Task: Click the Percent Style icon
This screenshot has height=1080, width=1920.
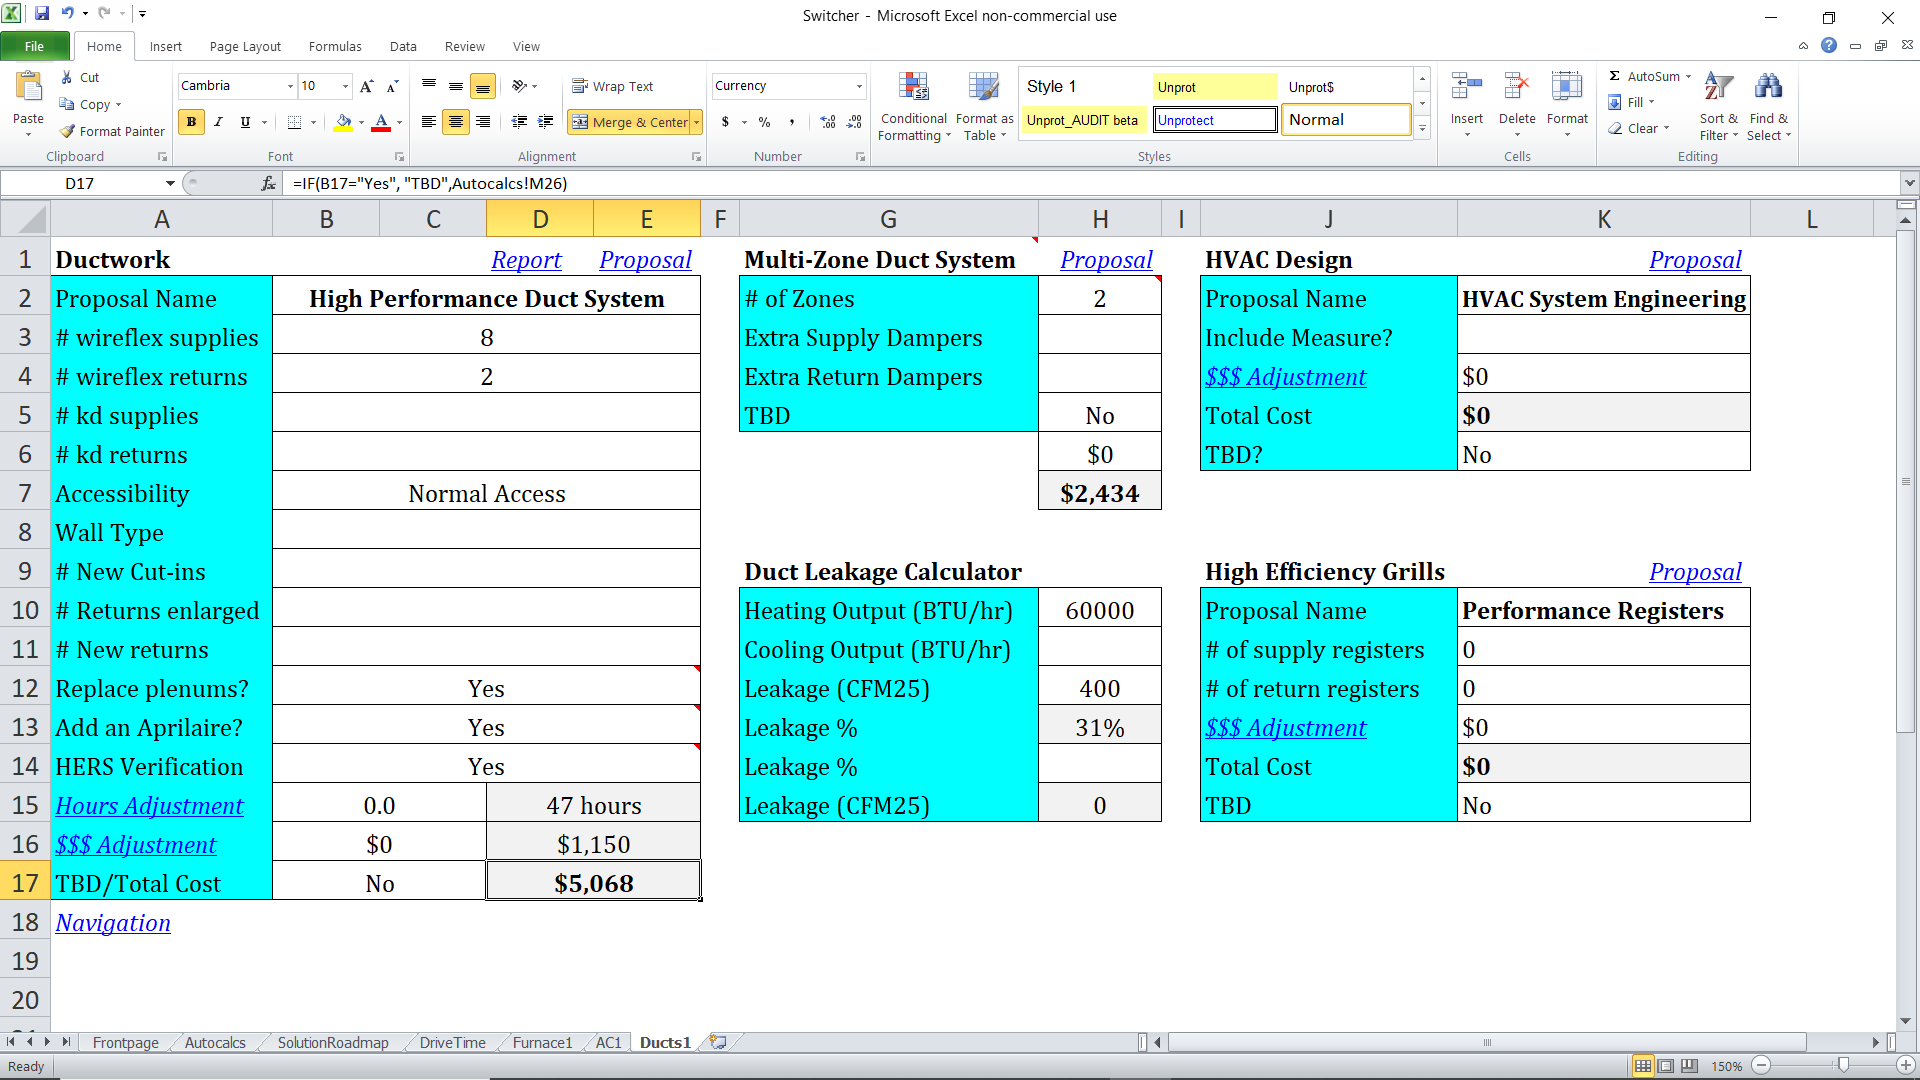Action: click(x=764, y=122)
